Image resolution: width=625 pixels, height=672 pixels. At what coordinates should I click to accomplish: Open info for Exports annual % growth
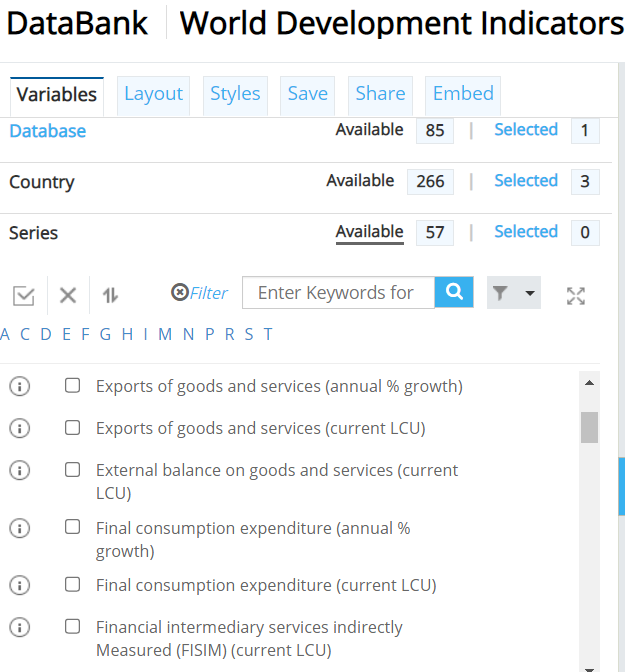click(x=19, y=386)
